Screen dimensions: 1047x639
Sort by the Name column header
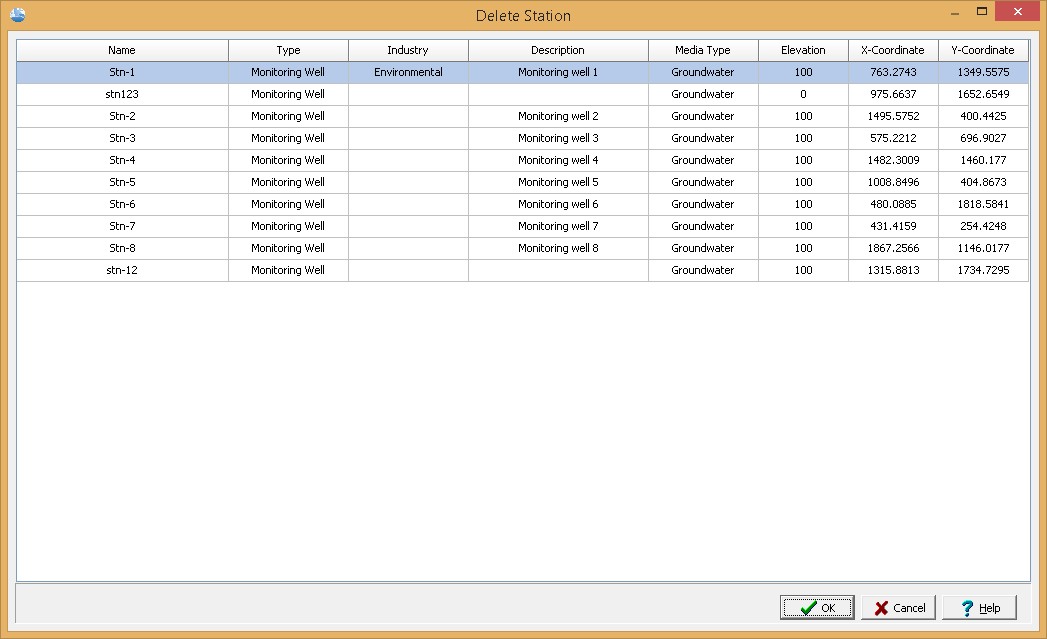click(122, 50)
